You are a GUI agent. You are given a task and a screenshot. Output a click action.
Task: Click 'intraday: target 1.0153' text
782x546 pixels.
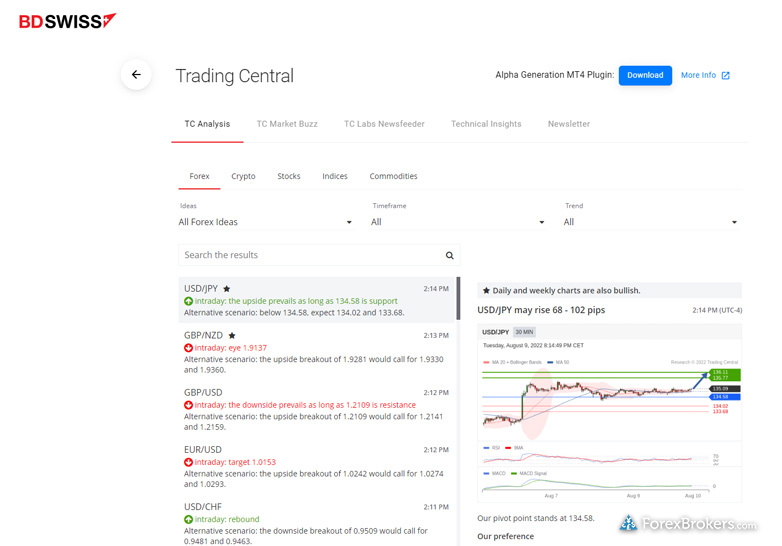pyautogui.click(x=235, y=462)
